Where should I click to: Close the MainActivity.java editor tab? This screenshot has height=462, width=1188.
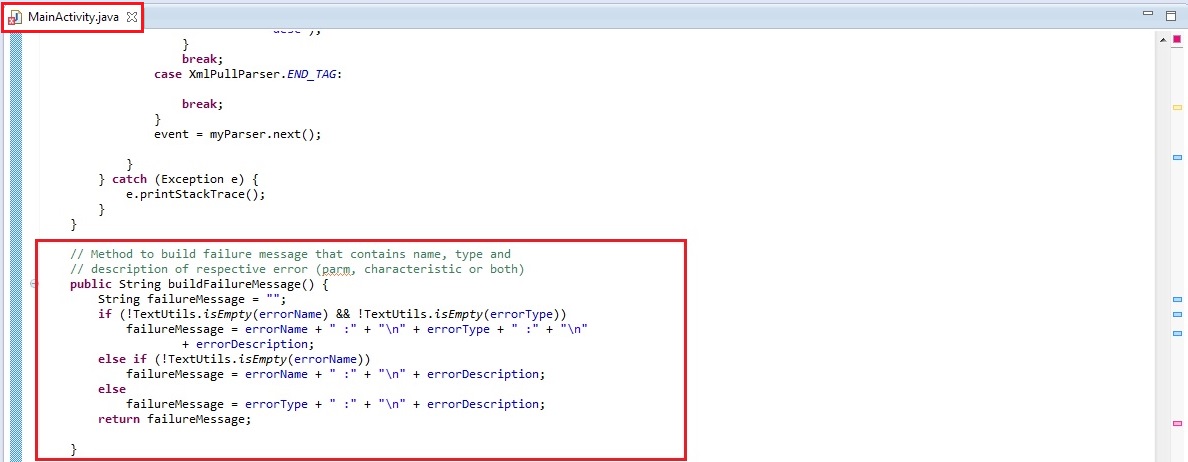click(132, 17)
